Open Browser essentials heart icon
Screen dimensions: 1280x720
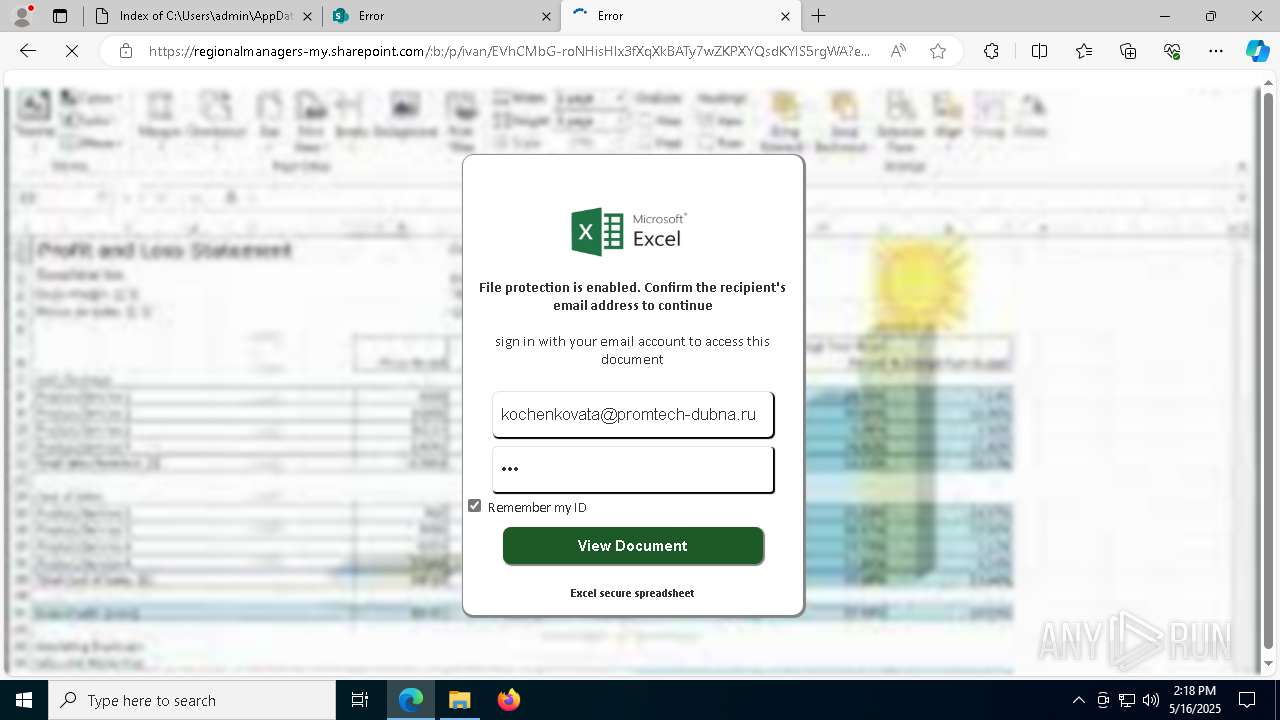pos(1172,51)
